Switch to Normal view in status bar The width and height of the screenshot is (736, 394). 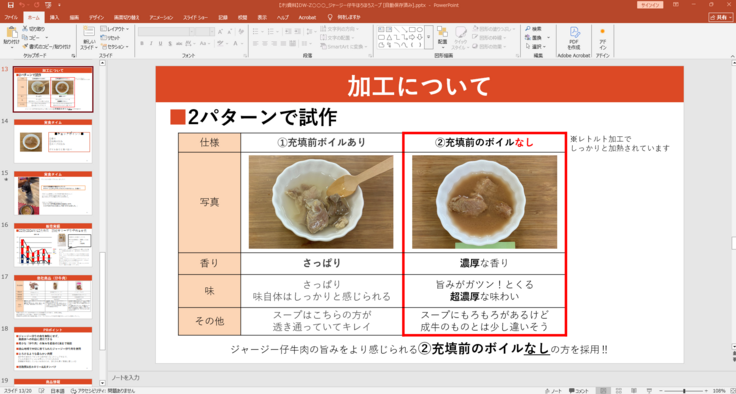(x=602, y=391)
